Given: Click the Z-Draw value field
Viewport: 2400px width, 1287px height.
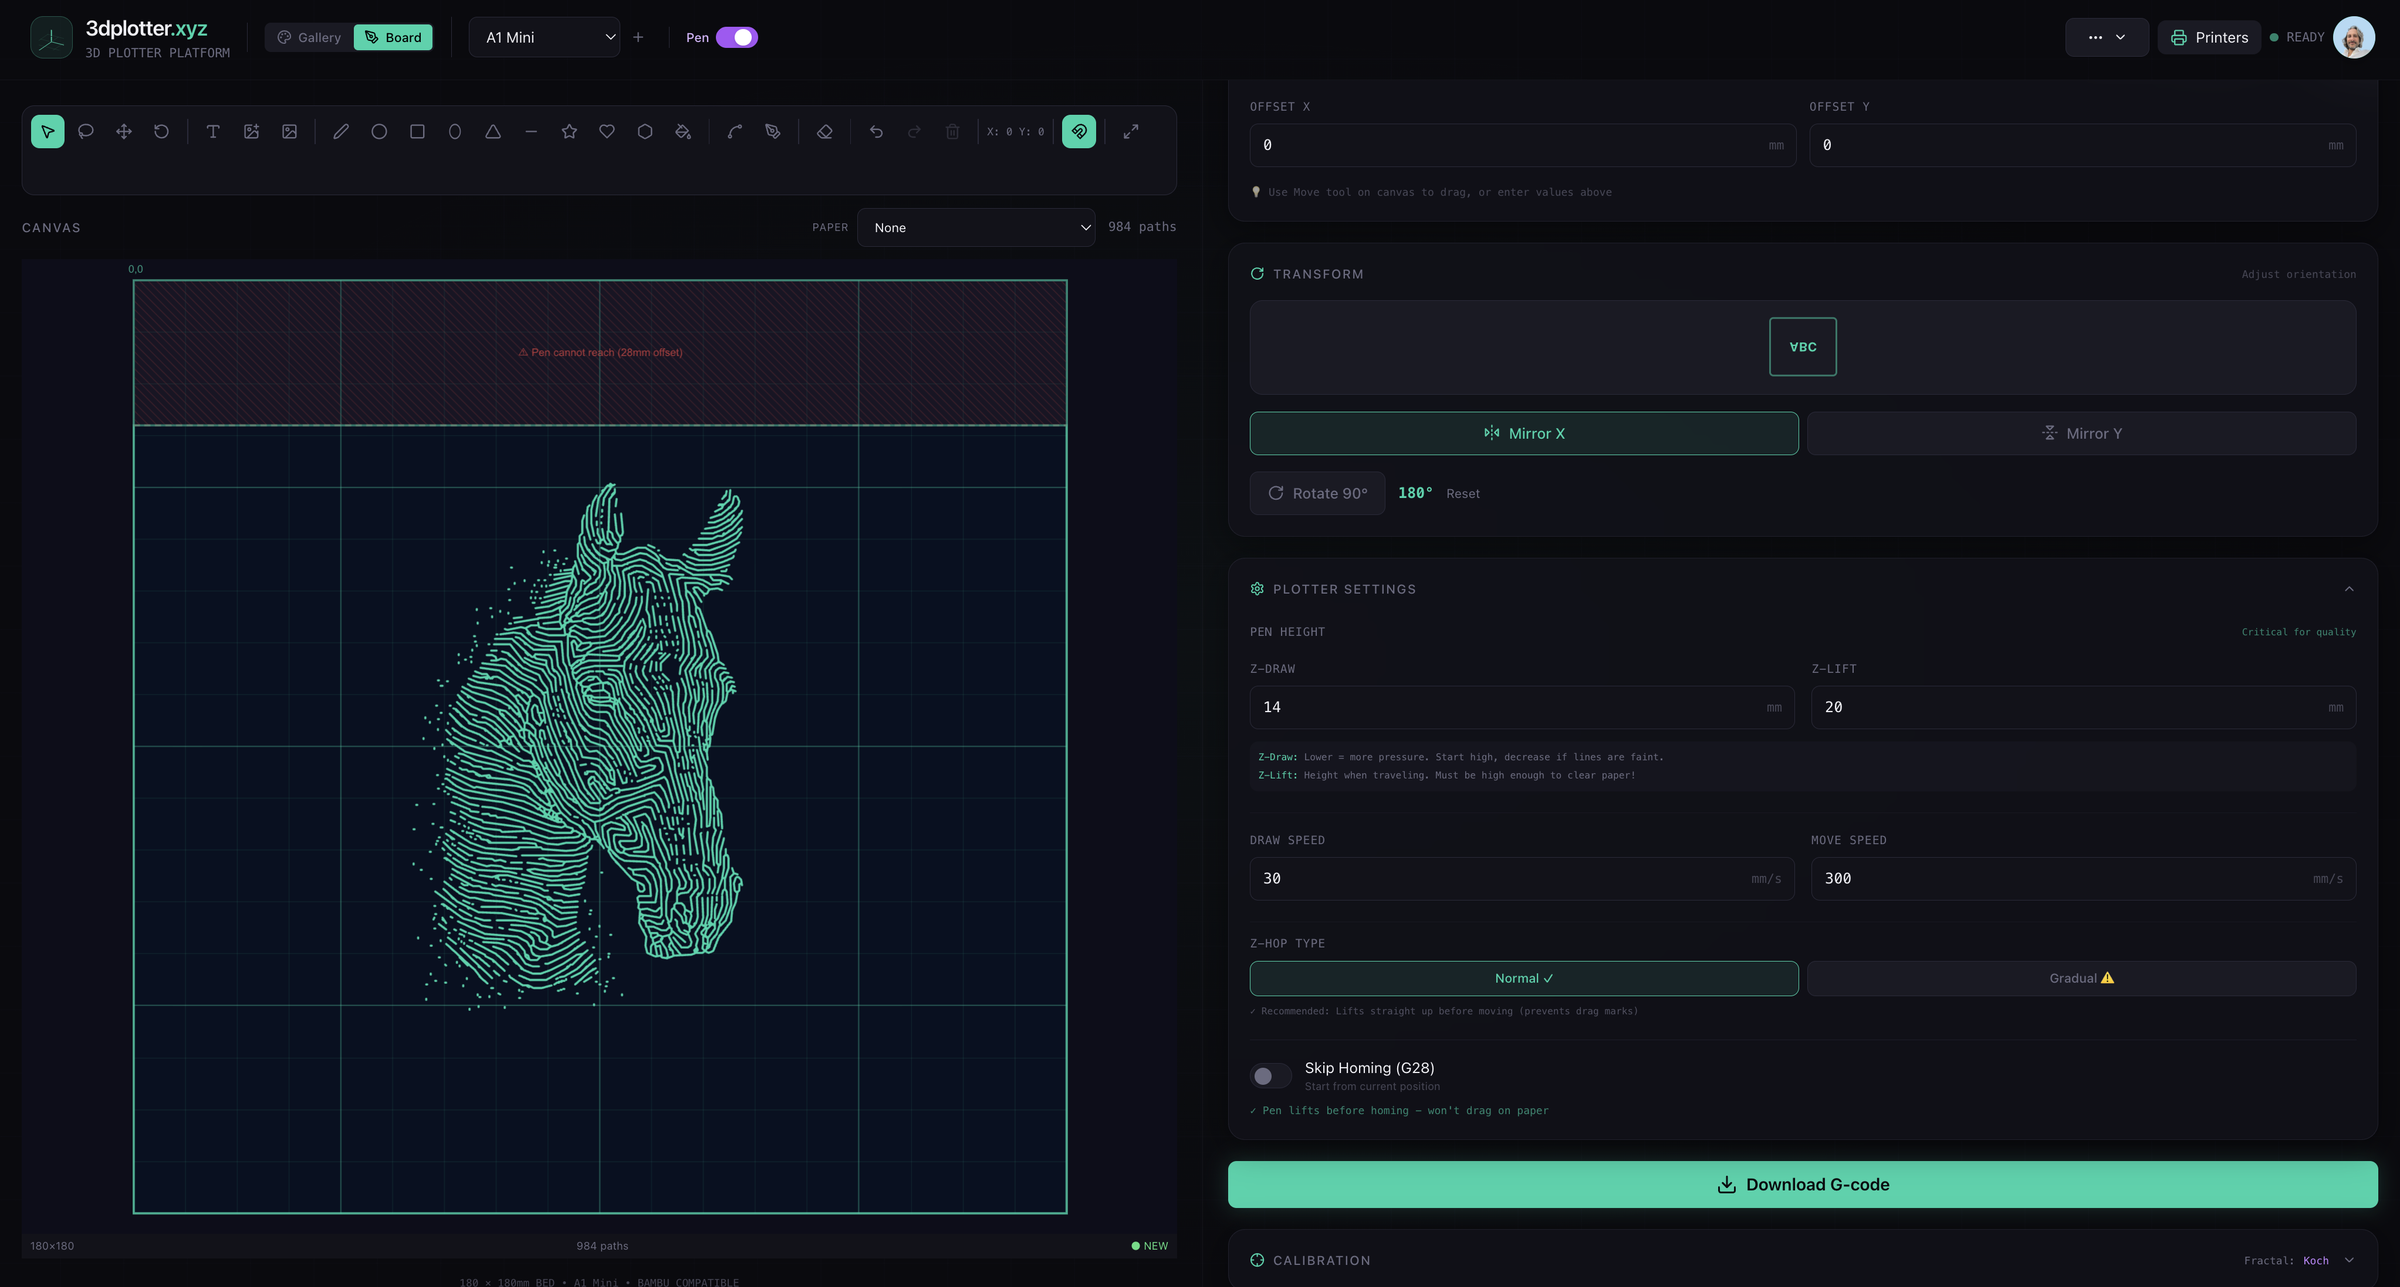Looking at the screenshot, I should click(x=1522, y=708).
